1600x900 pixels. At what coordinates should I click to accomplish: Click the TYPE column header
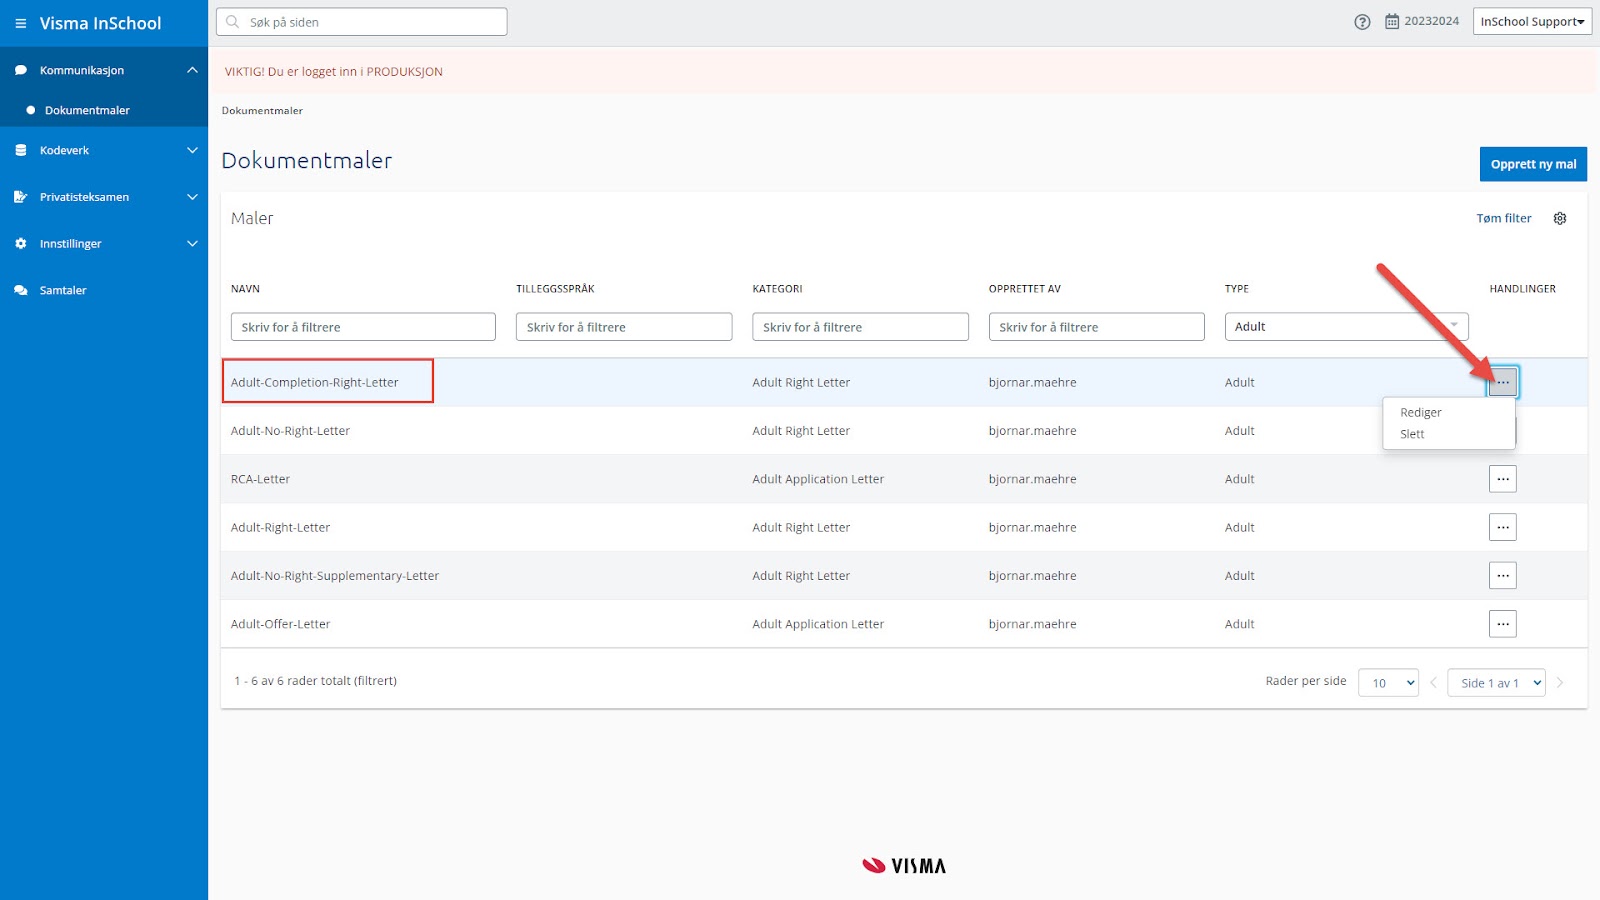tap(1237, 289)
